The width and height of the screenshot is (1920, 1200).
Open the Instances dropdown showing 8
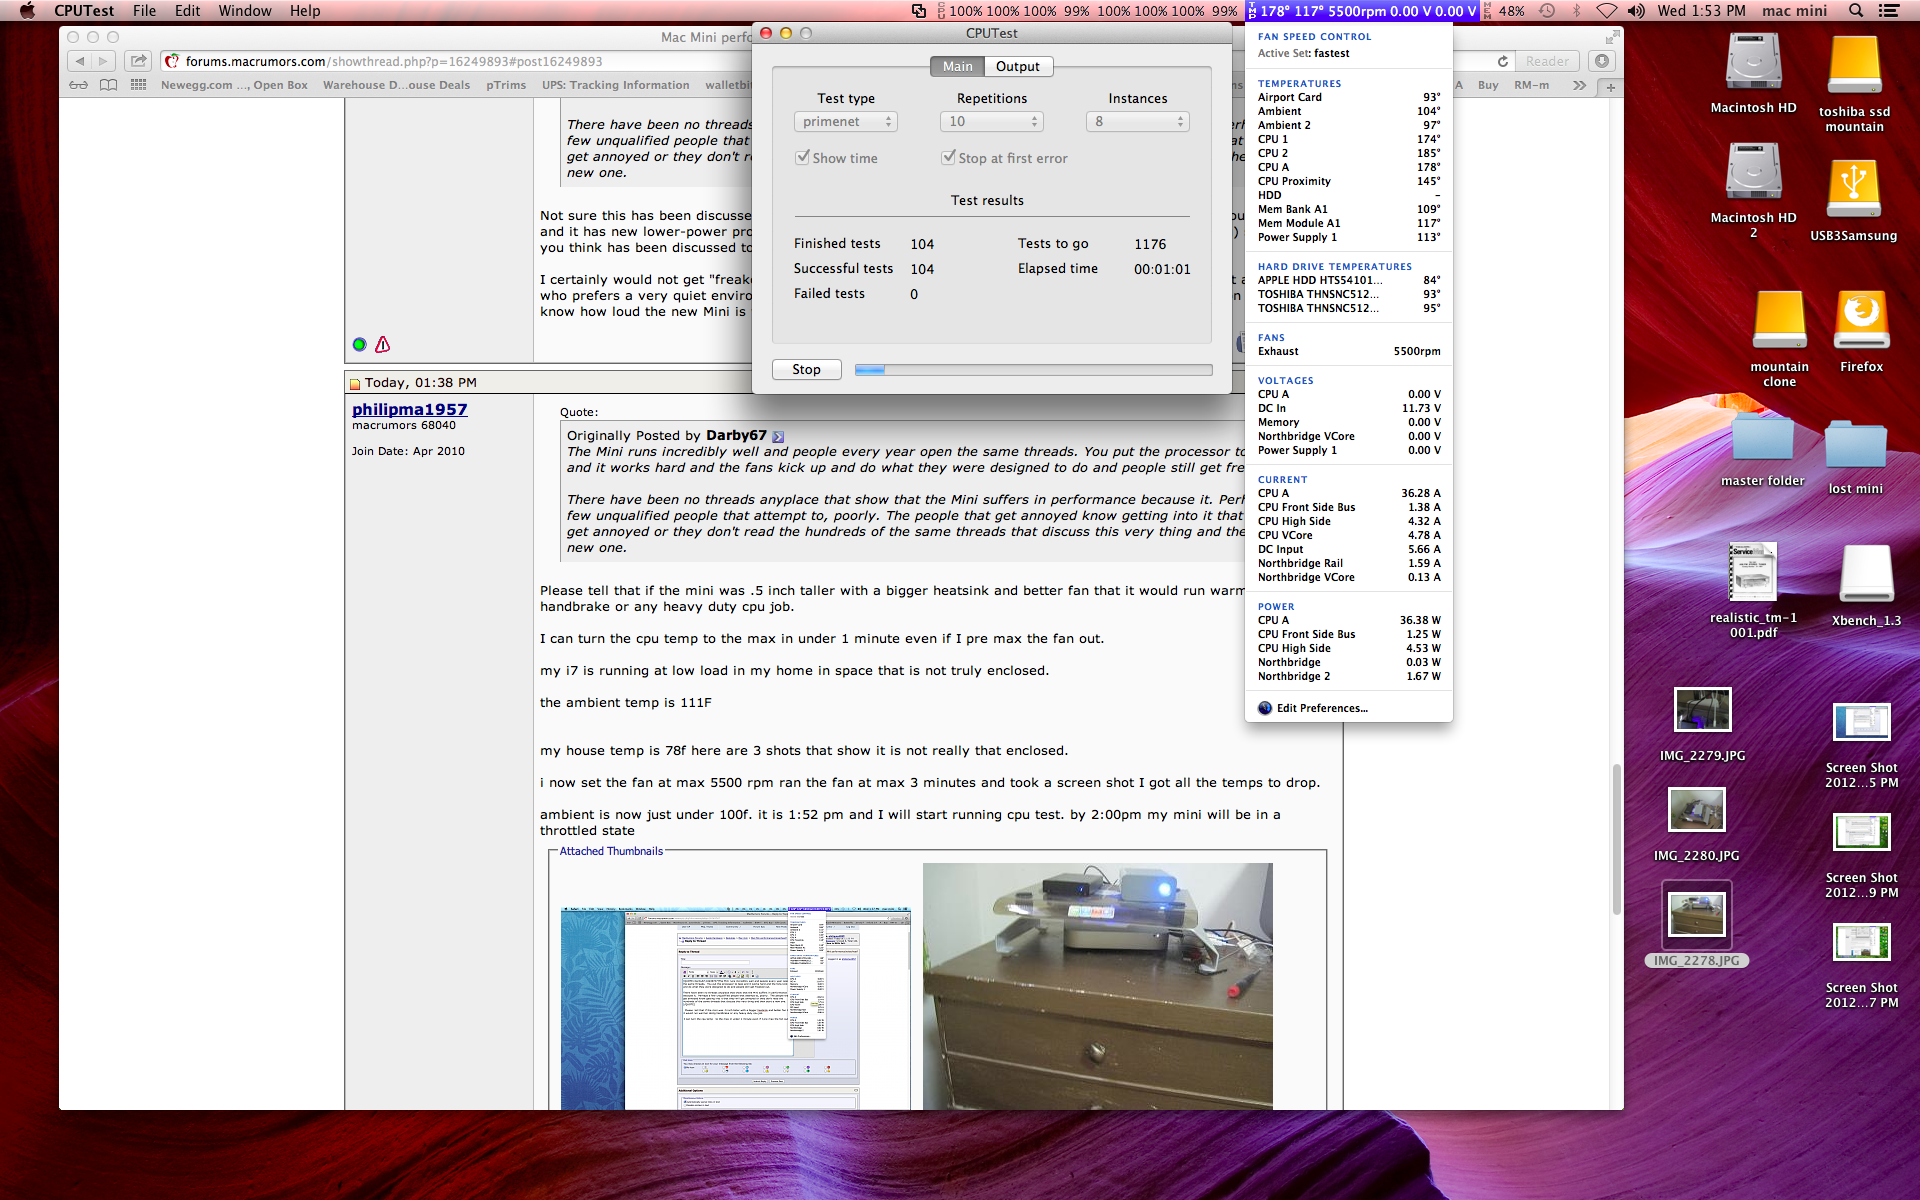pos(1137,122)
